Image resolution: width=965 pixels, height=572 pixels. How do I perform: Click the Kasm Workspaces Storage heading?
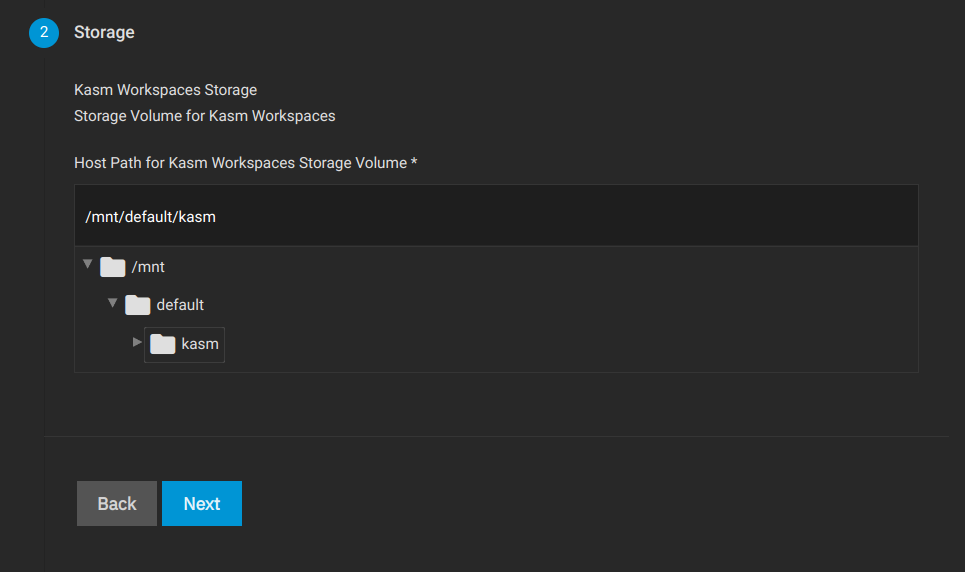(x=166, y=90)
